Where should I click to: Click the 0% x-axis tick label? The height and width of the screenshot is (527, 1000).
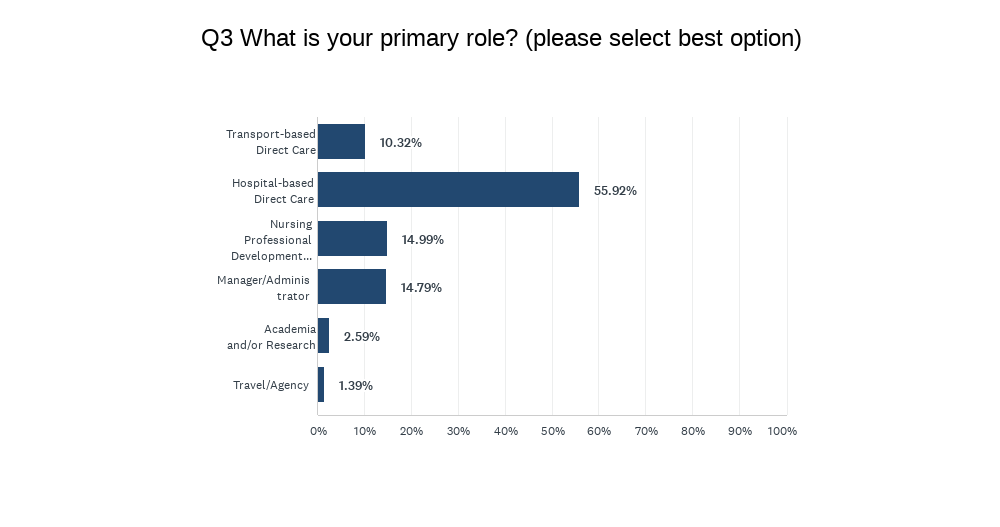coord(318,431)
